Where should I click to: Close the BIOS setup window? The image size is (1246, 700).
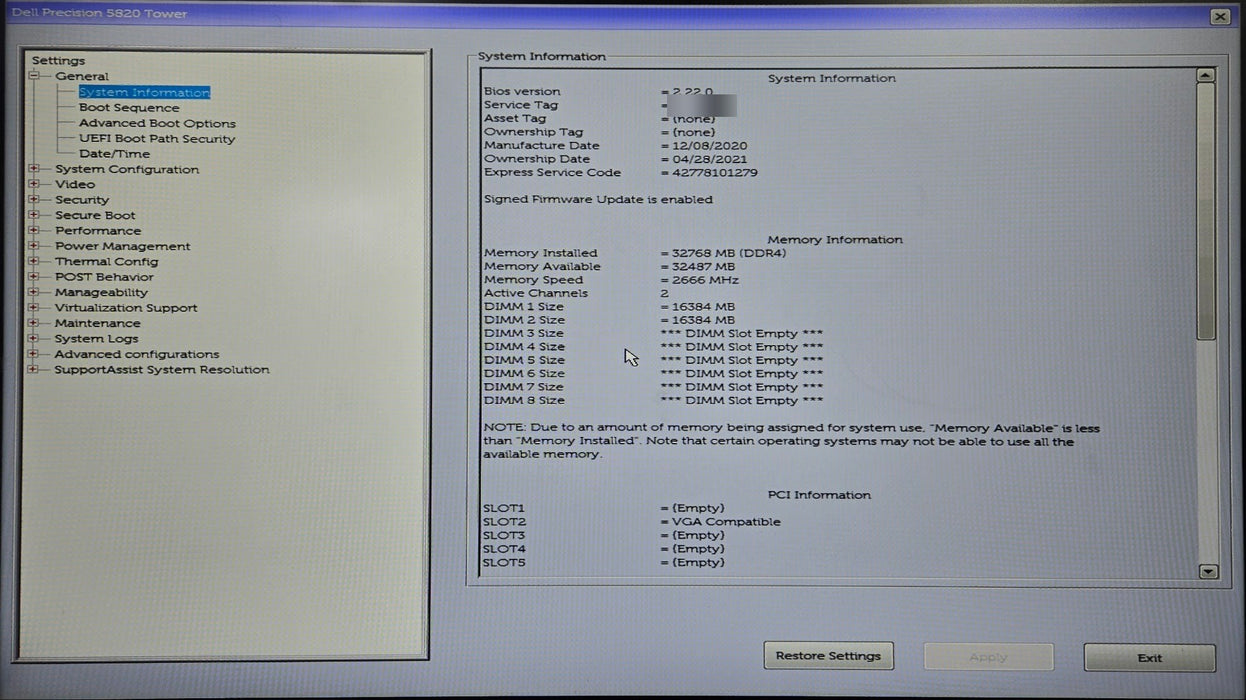[x=1219, y=16]
